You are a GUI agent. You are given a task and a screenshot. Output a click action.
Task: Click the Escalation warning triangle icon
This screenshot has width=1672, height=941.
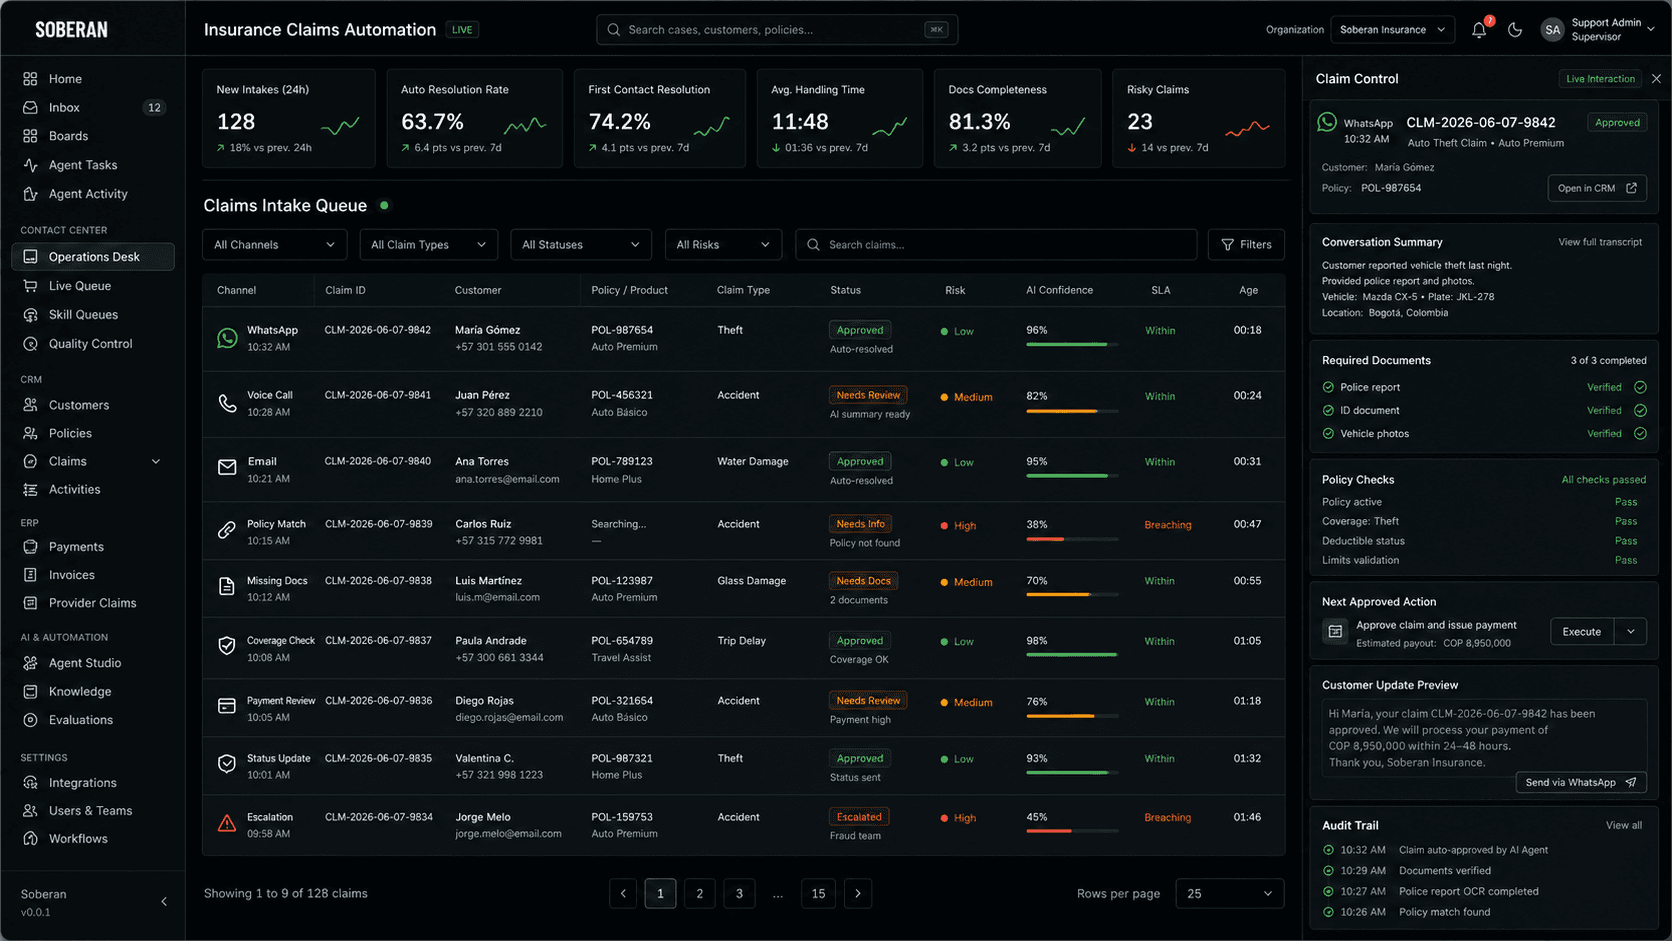(227, 824)
